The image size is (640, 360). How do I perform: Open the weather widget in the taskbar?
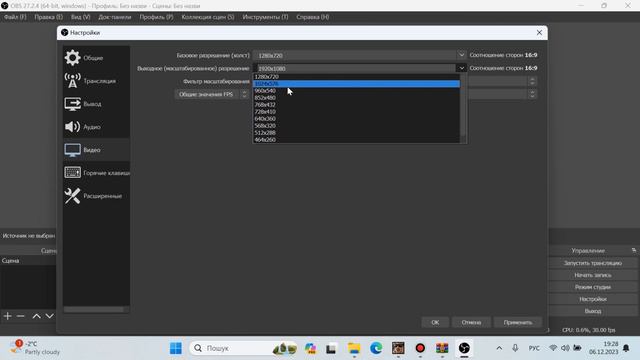[36, 348]
